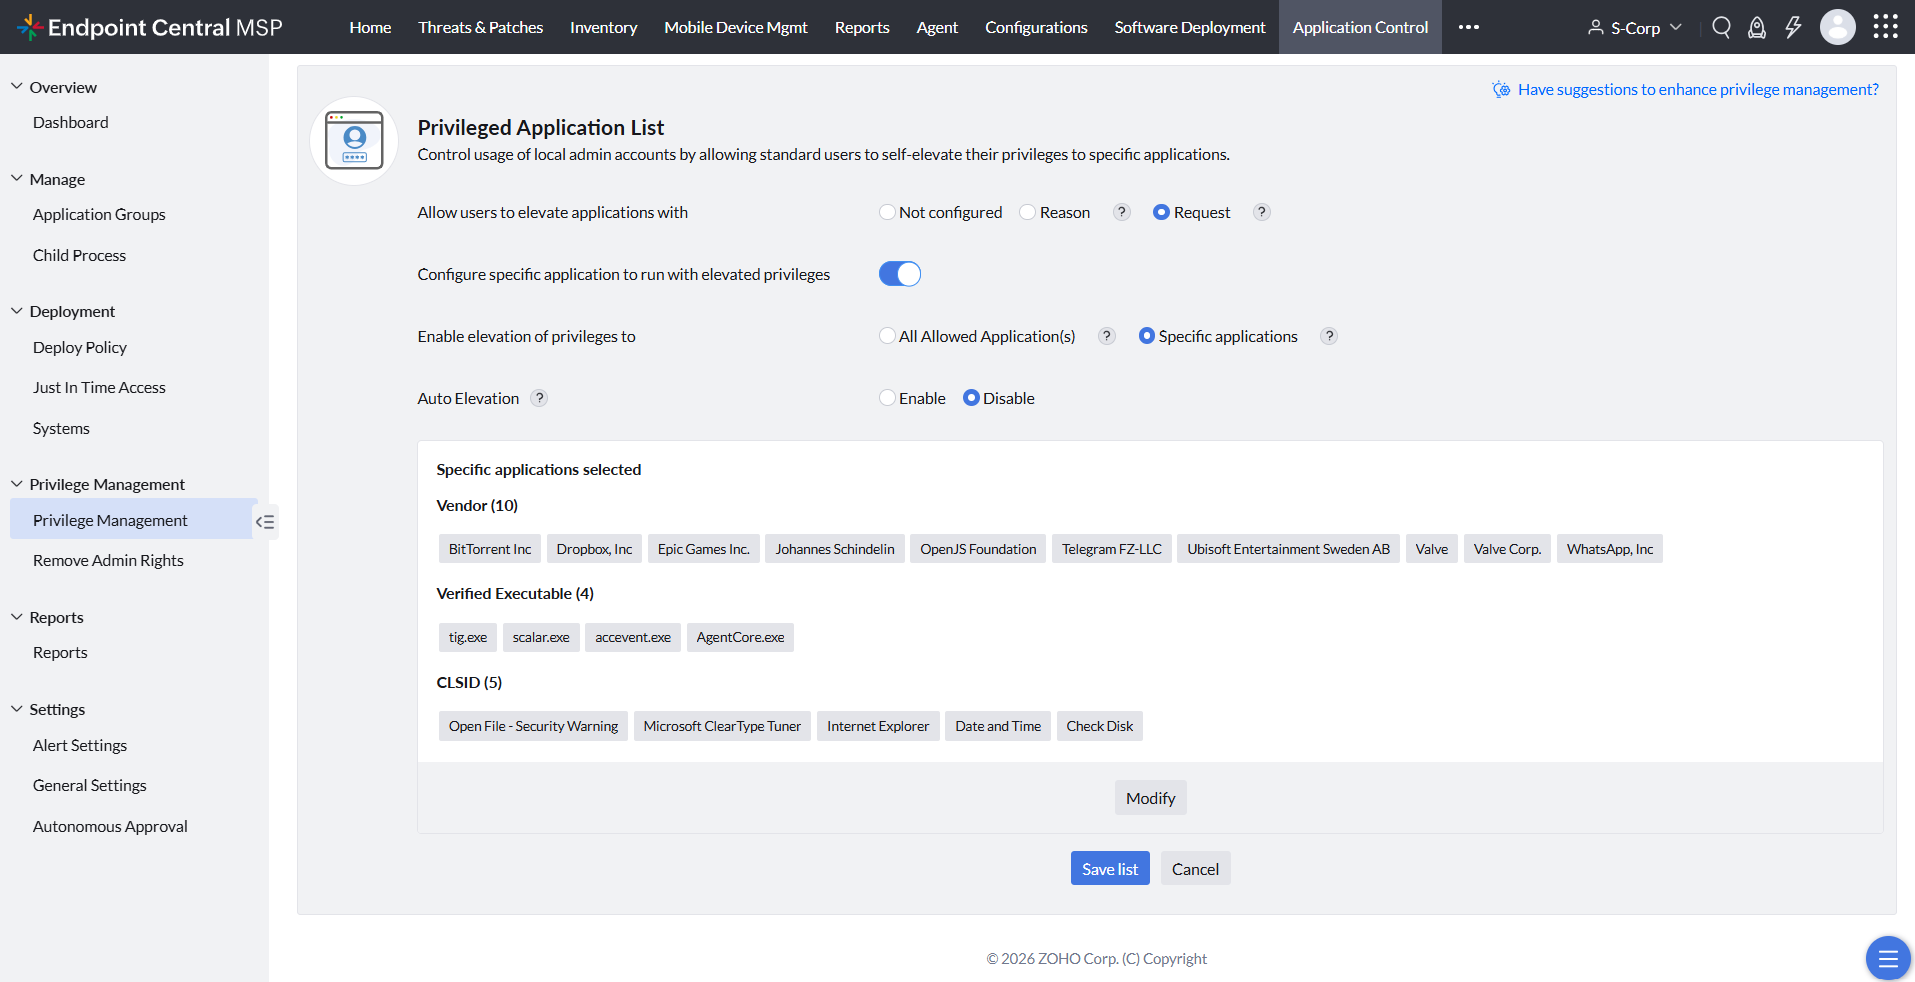The width and height of the screenshot is (1915, 982).
Task: Select Enable for Auto Elevation
Action: click(x=887, y=398)
